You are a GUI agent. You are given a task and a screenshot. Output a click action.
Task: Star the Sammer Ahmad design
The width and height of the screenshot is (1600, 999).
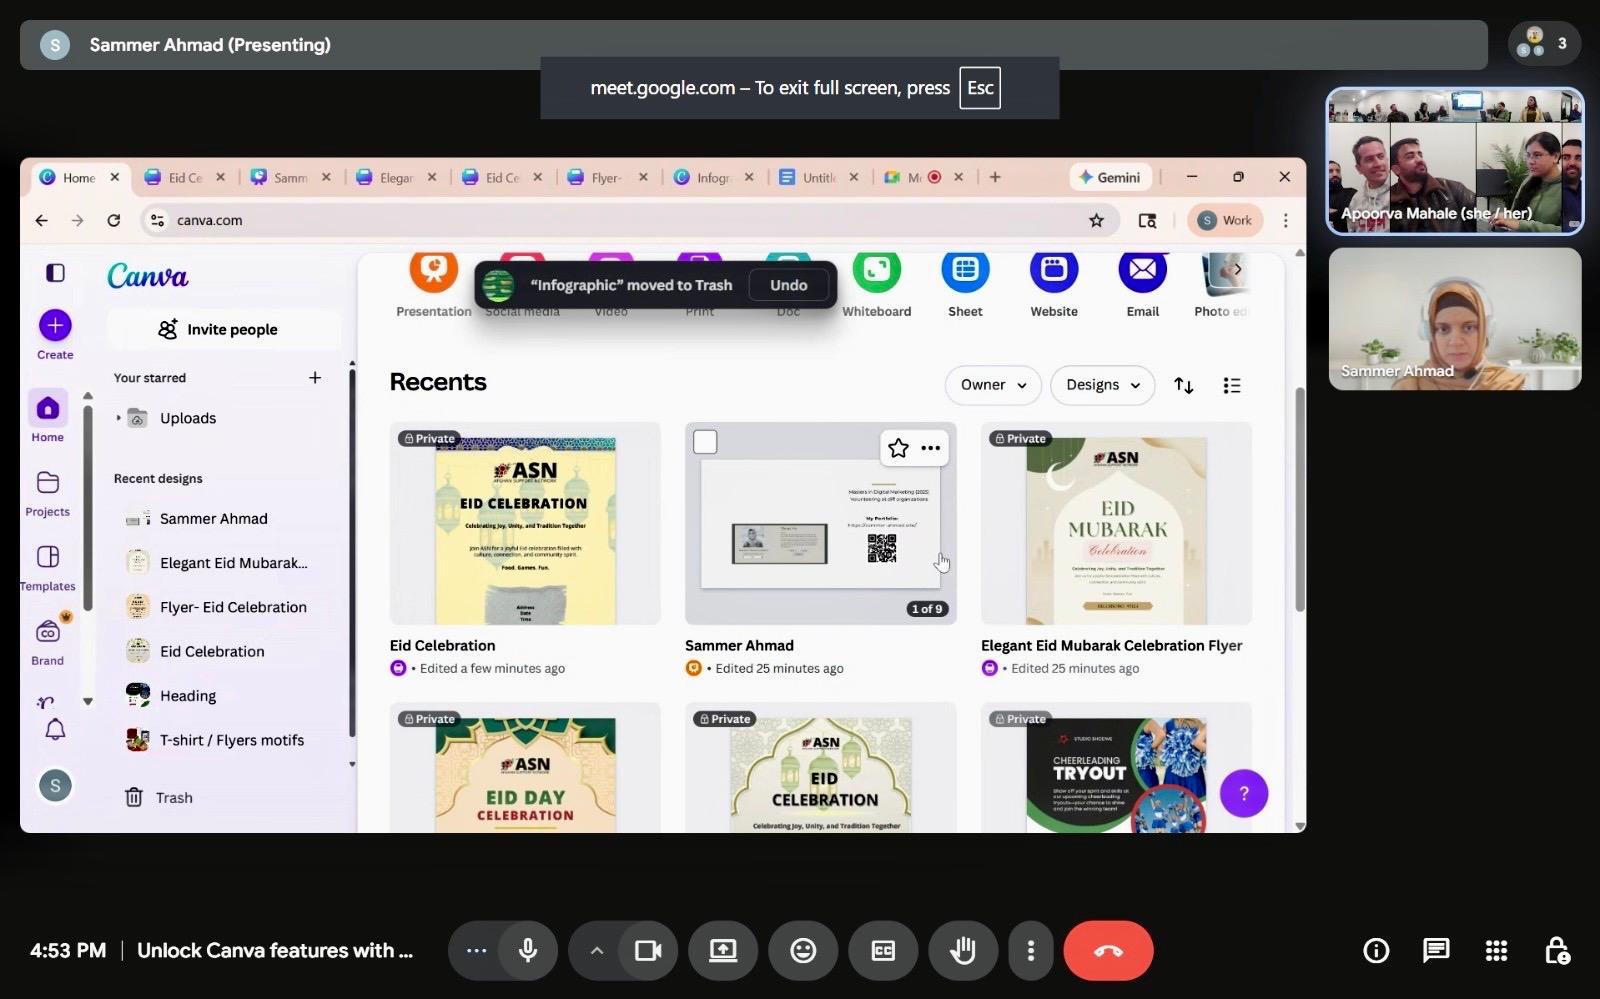point(898,448)
